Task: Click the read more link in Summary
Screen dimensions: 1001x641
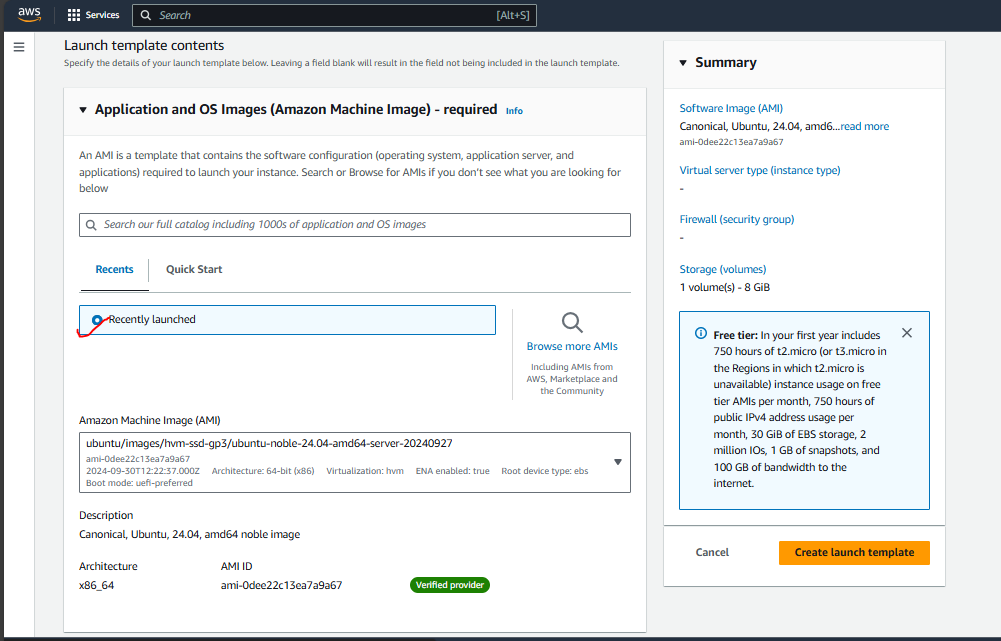Action: [x=864, y=126]
